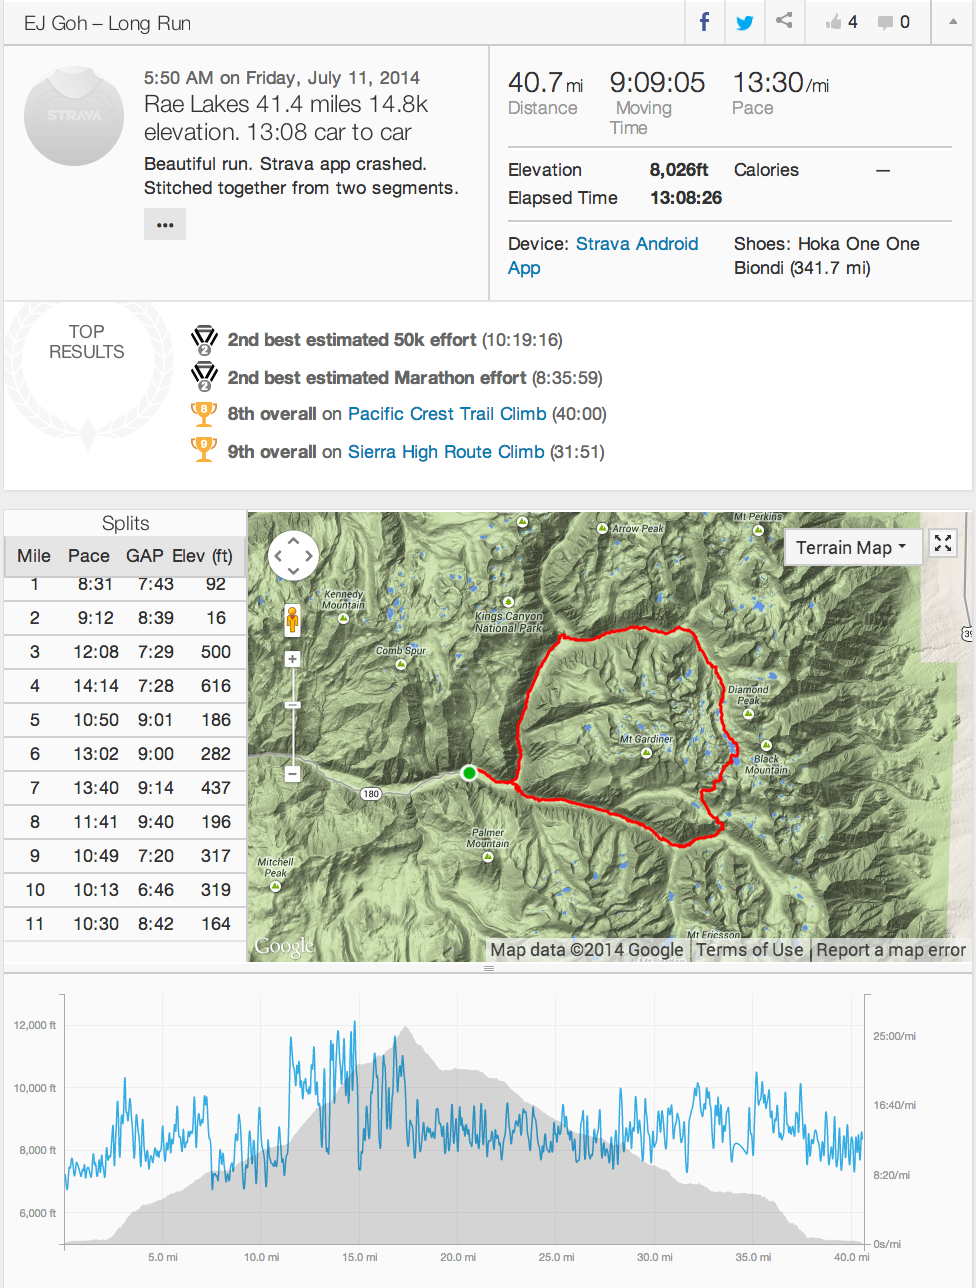Click the green start marker on map
This screenshot has width=976, height=1288.
[x=469, y=773]
